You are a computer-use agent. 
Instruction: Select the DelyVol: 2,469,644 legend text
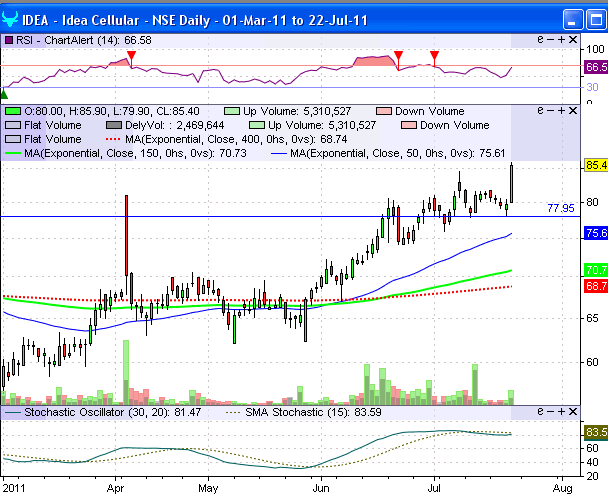[x=174, y=125]
